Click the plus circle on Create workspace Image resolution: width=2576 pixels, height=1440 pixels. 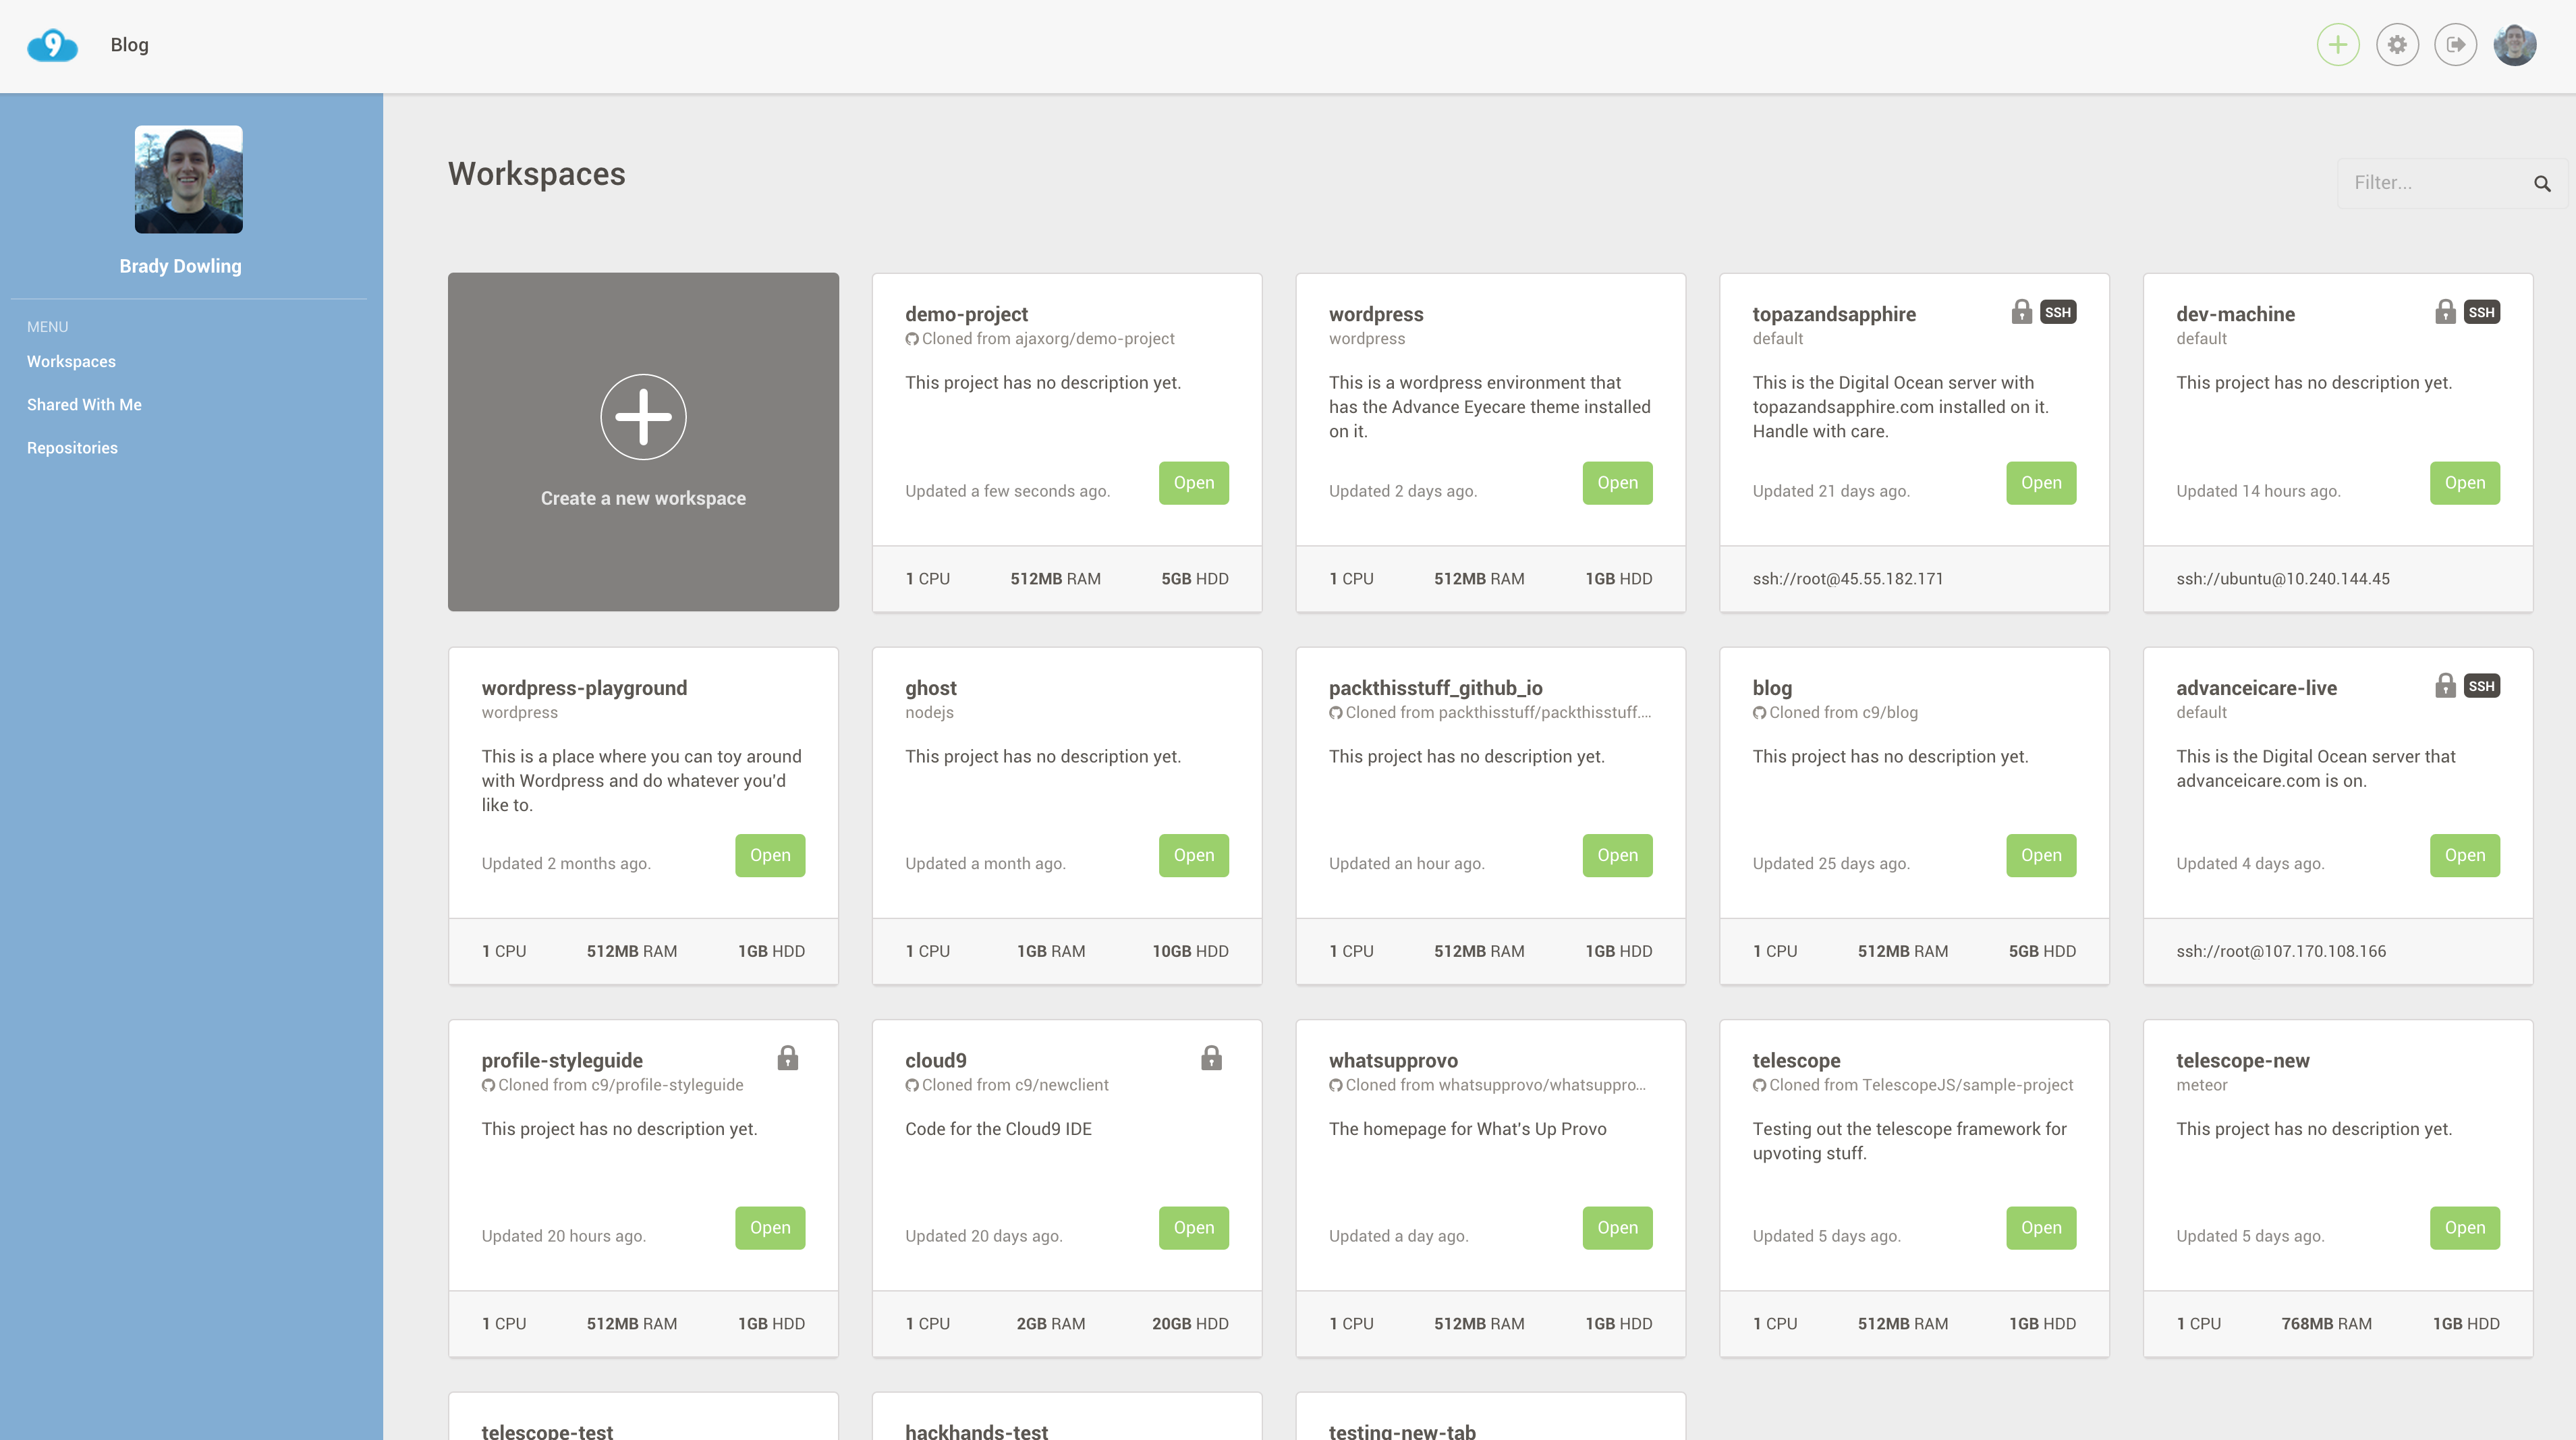tap(643, 417)
